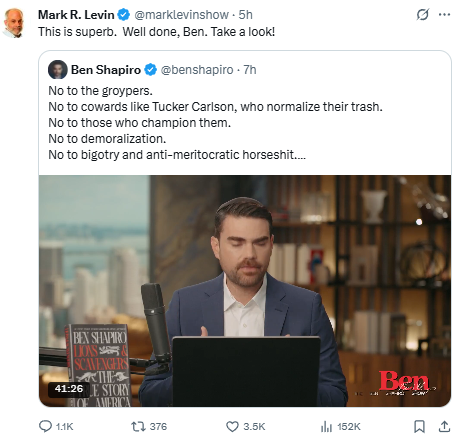Open the 5h timestamp of Levin's post

246,15
